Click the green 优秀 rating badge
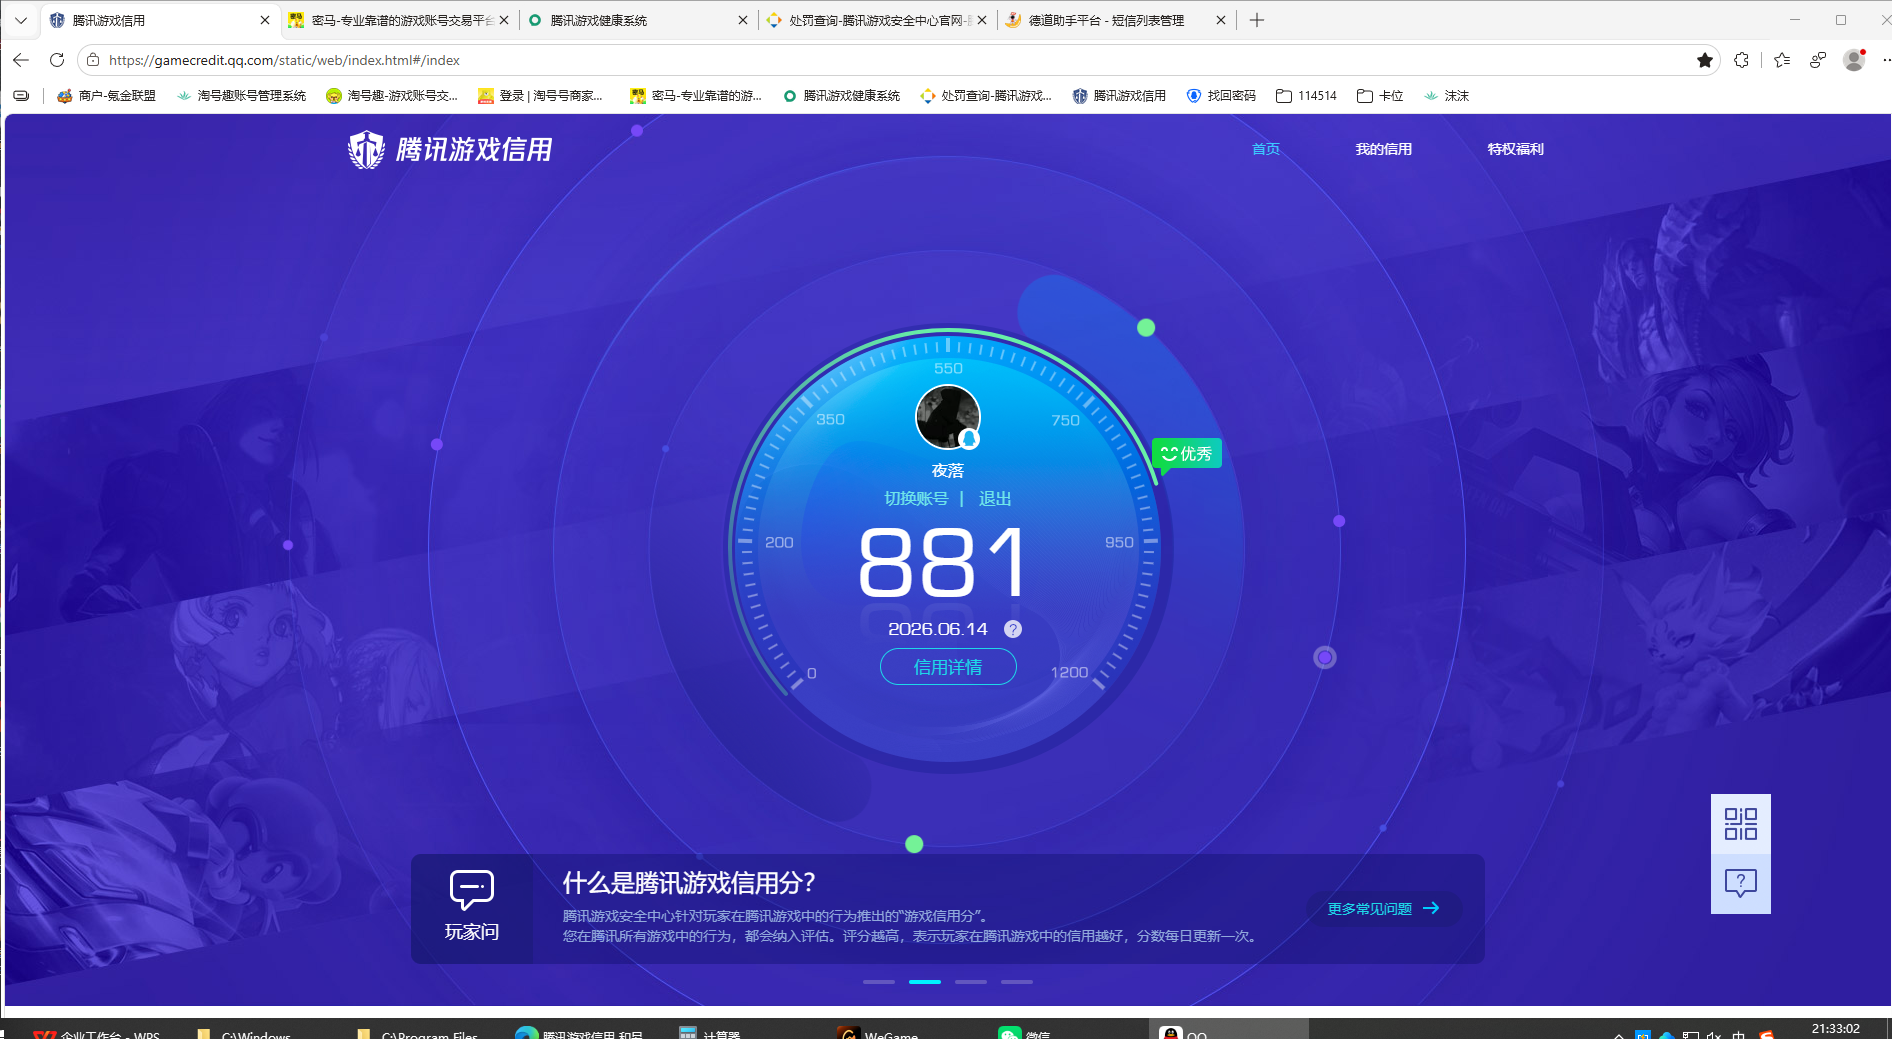 [1187, 454]
